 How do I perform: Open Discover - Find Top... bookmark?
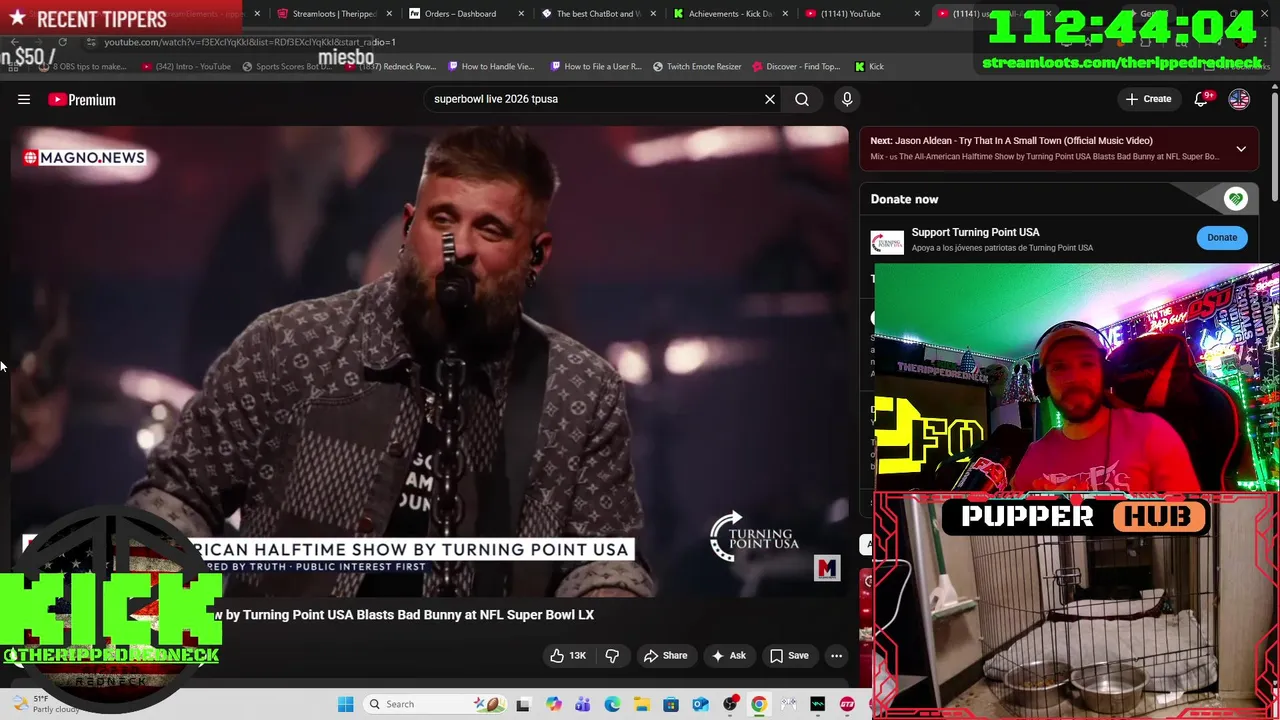tap(796, 66)
